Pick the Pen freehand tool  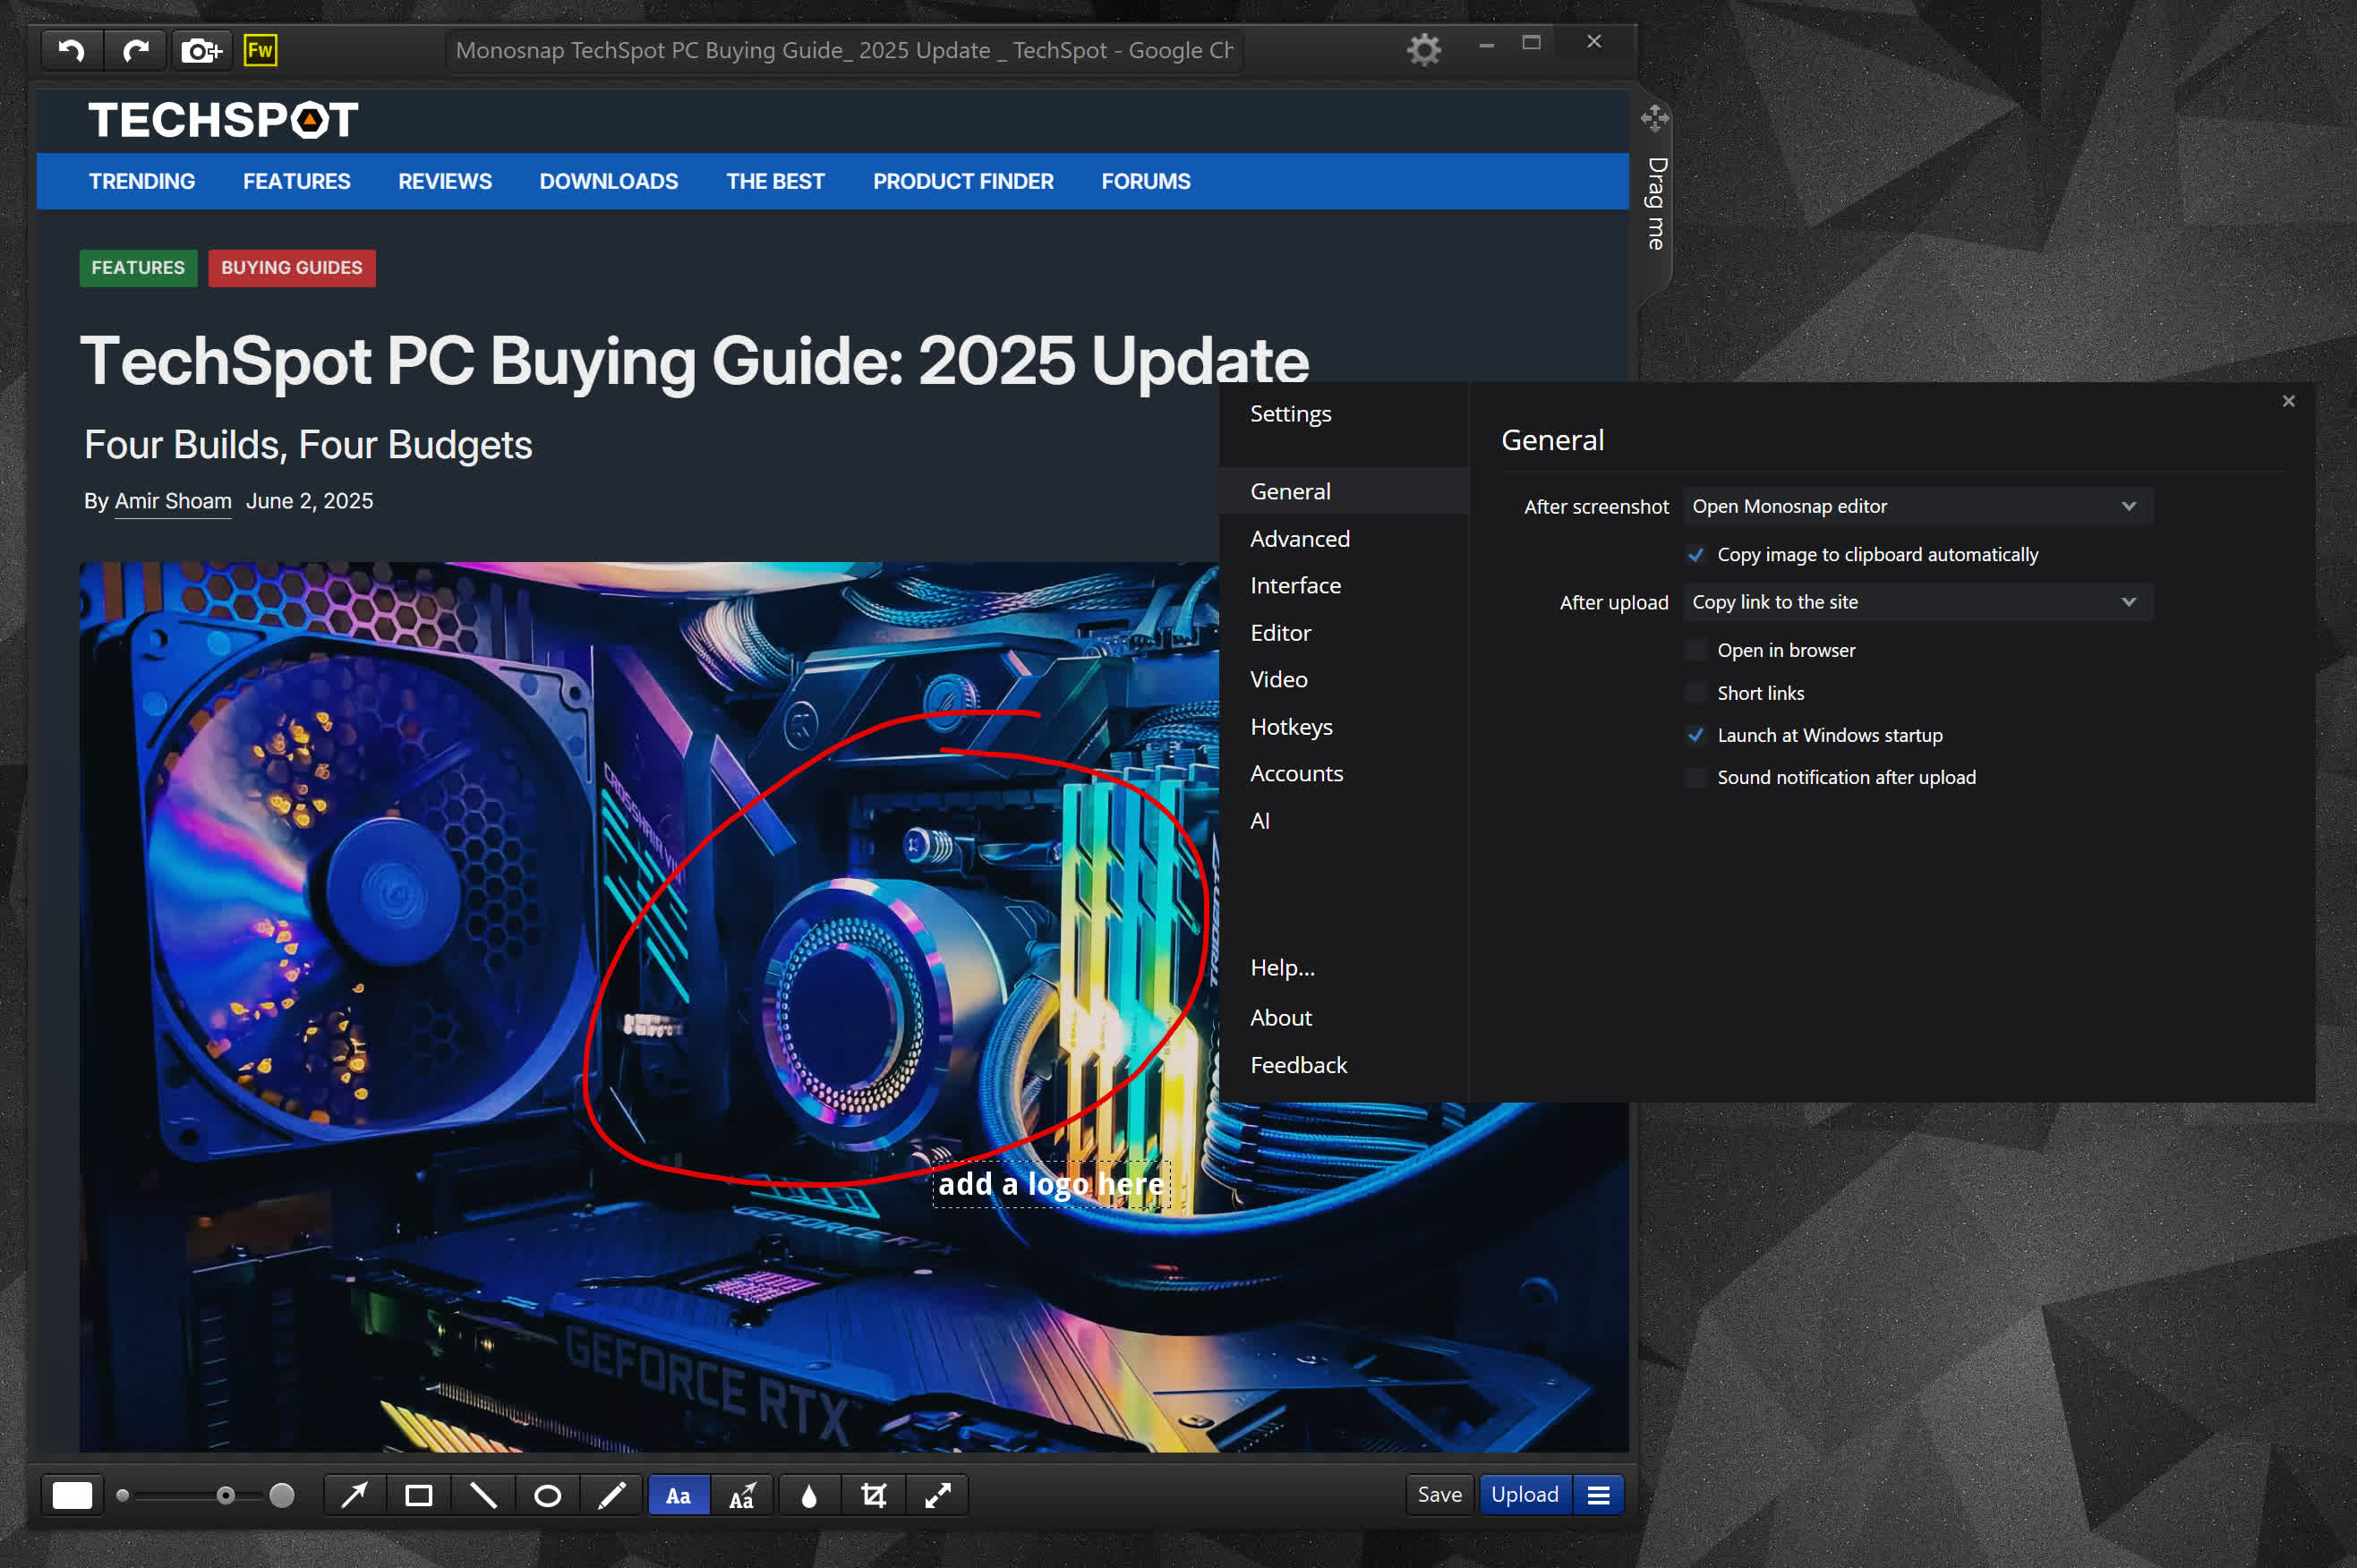pyautogui.click(x=611, y=1495)
